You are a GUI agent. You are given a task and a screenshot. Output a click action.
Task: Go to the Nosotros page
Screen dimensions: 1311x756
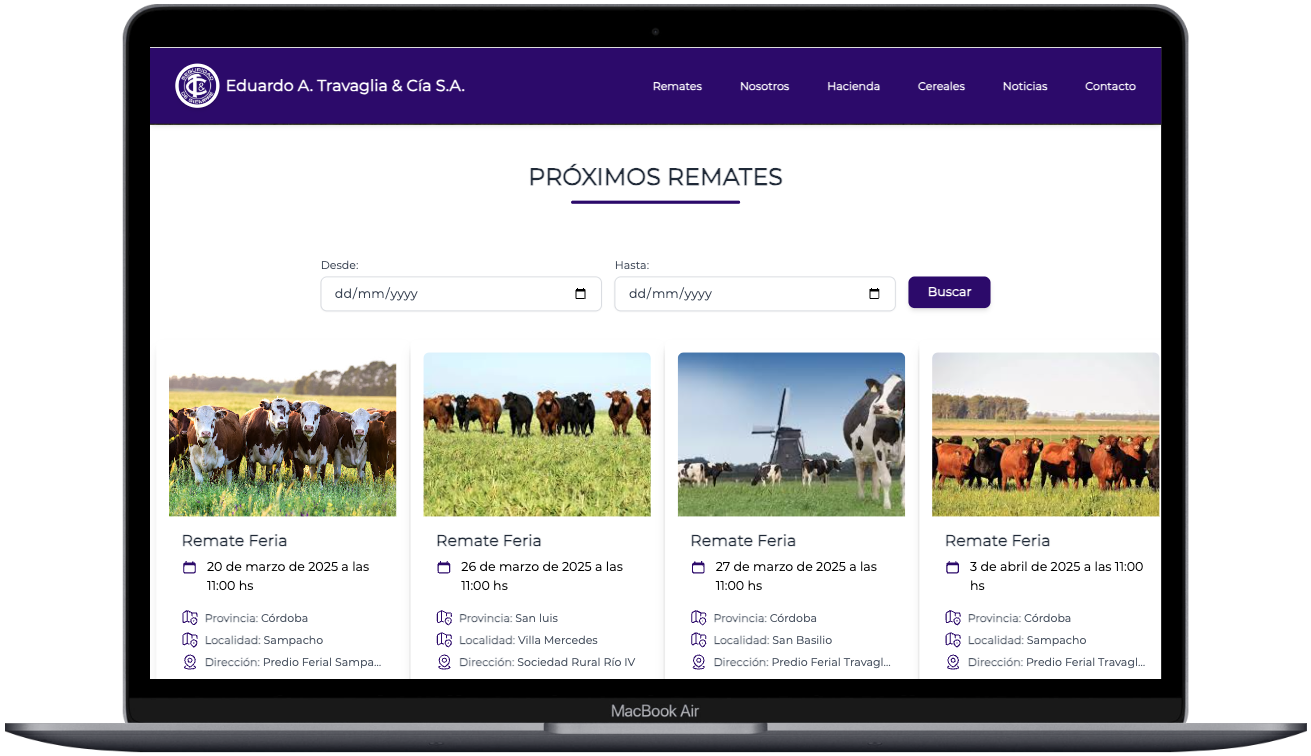764,87
